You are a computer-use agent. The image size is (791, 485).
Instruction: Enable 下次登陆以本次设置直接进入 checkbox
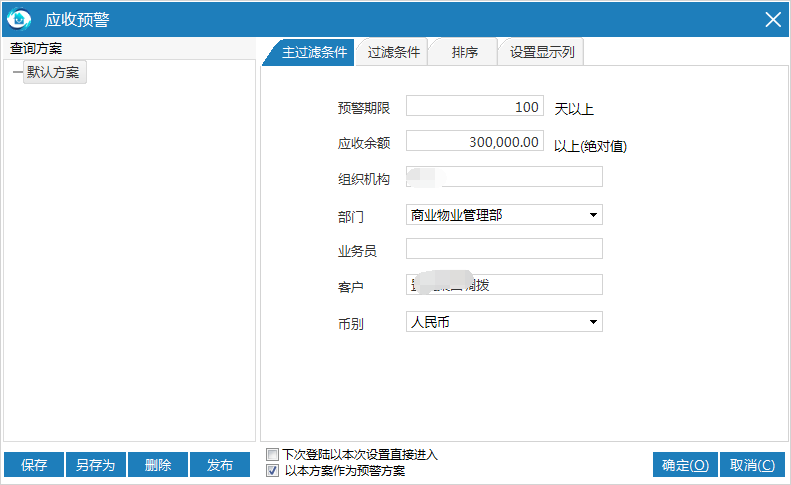[272, 454]
